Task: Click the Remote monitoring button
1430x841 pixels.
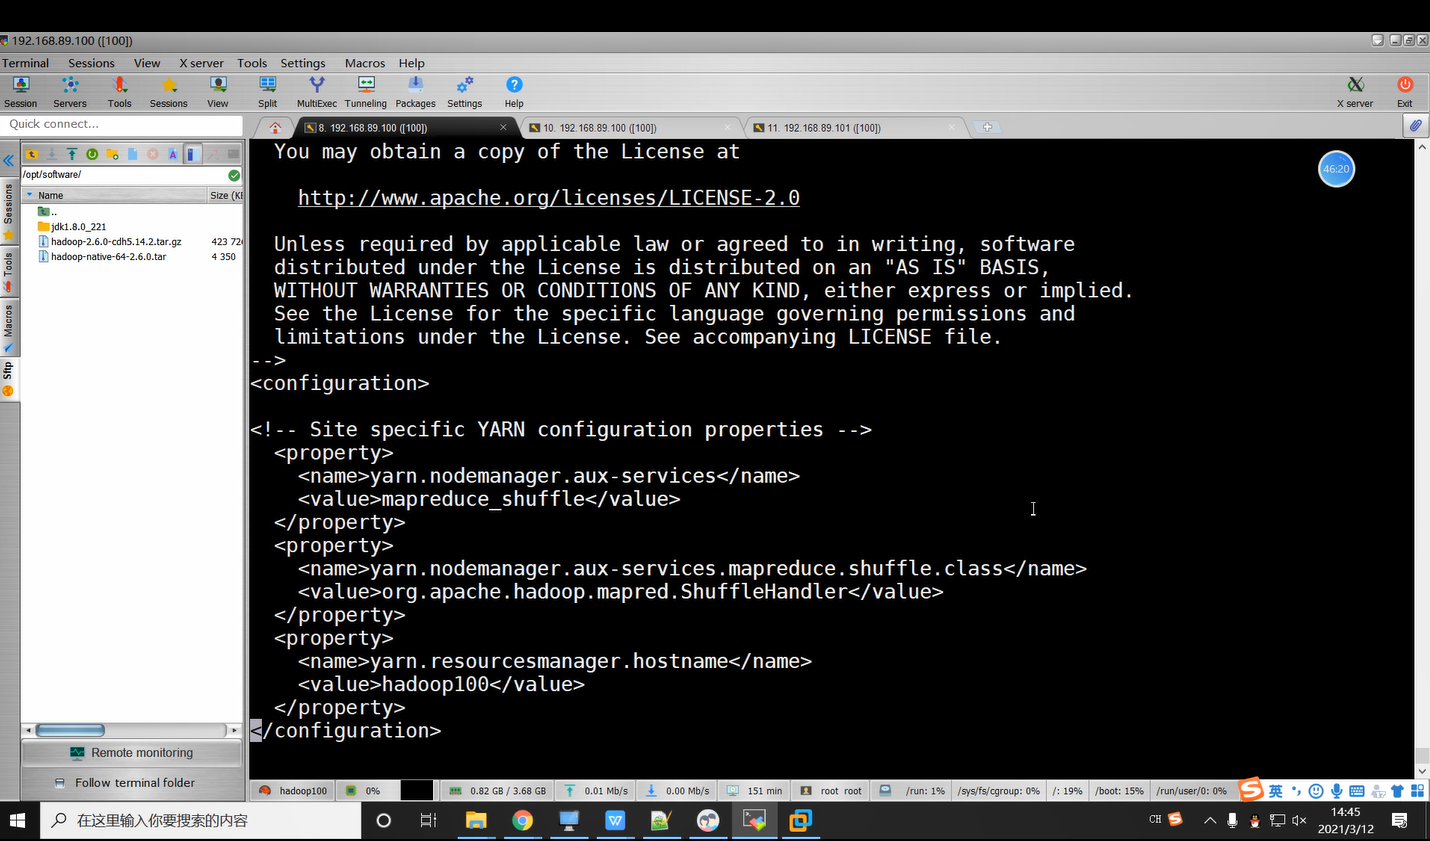Action: (x=132, y=753)
